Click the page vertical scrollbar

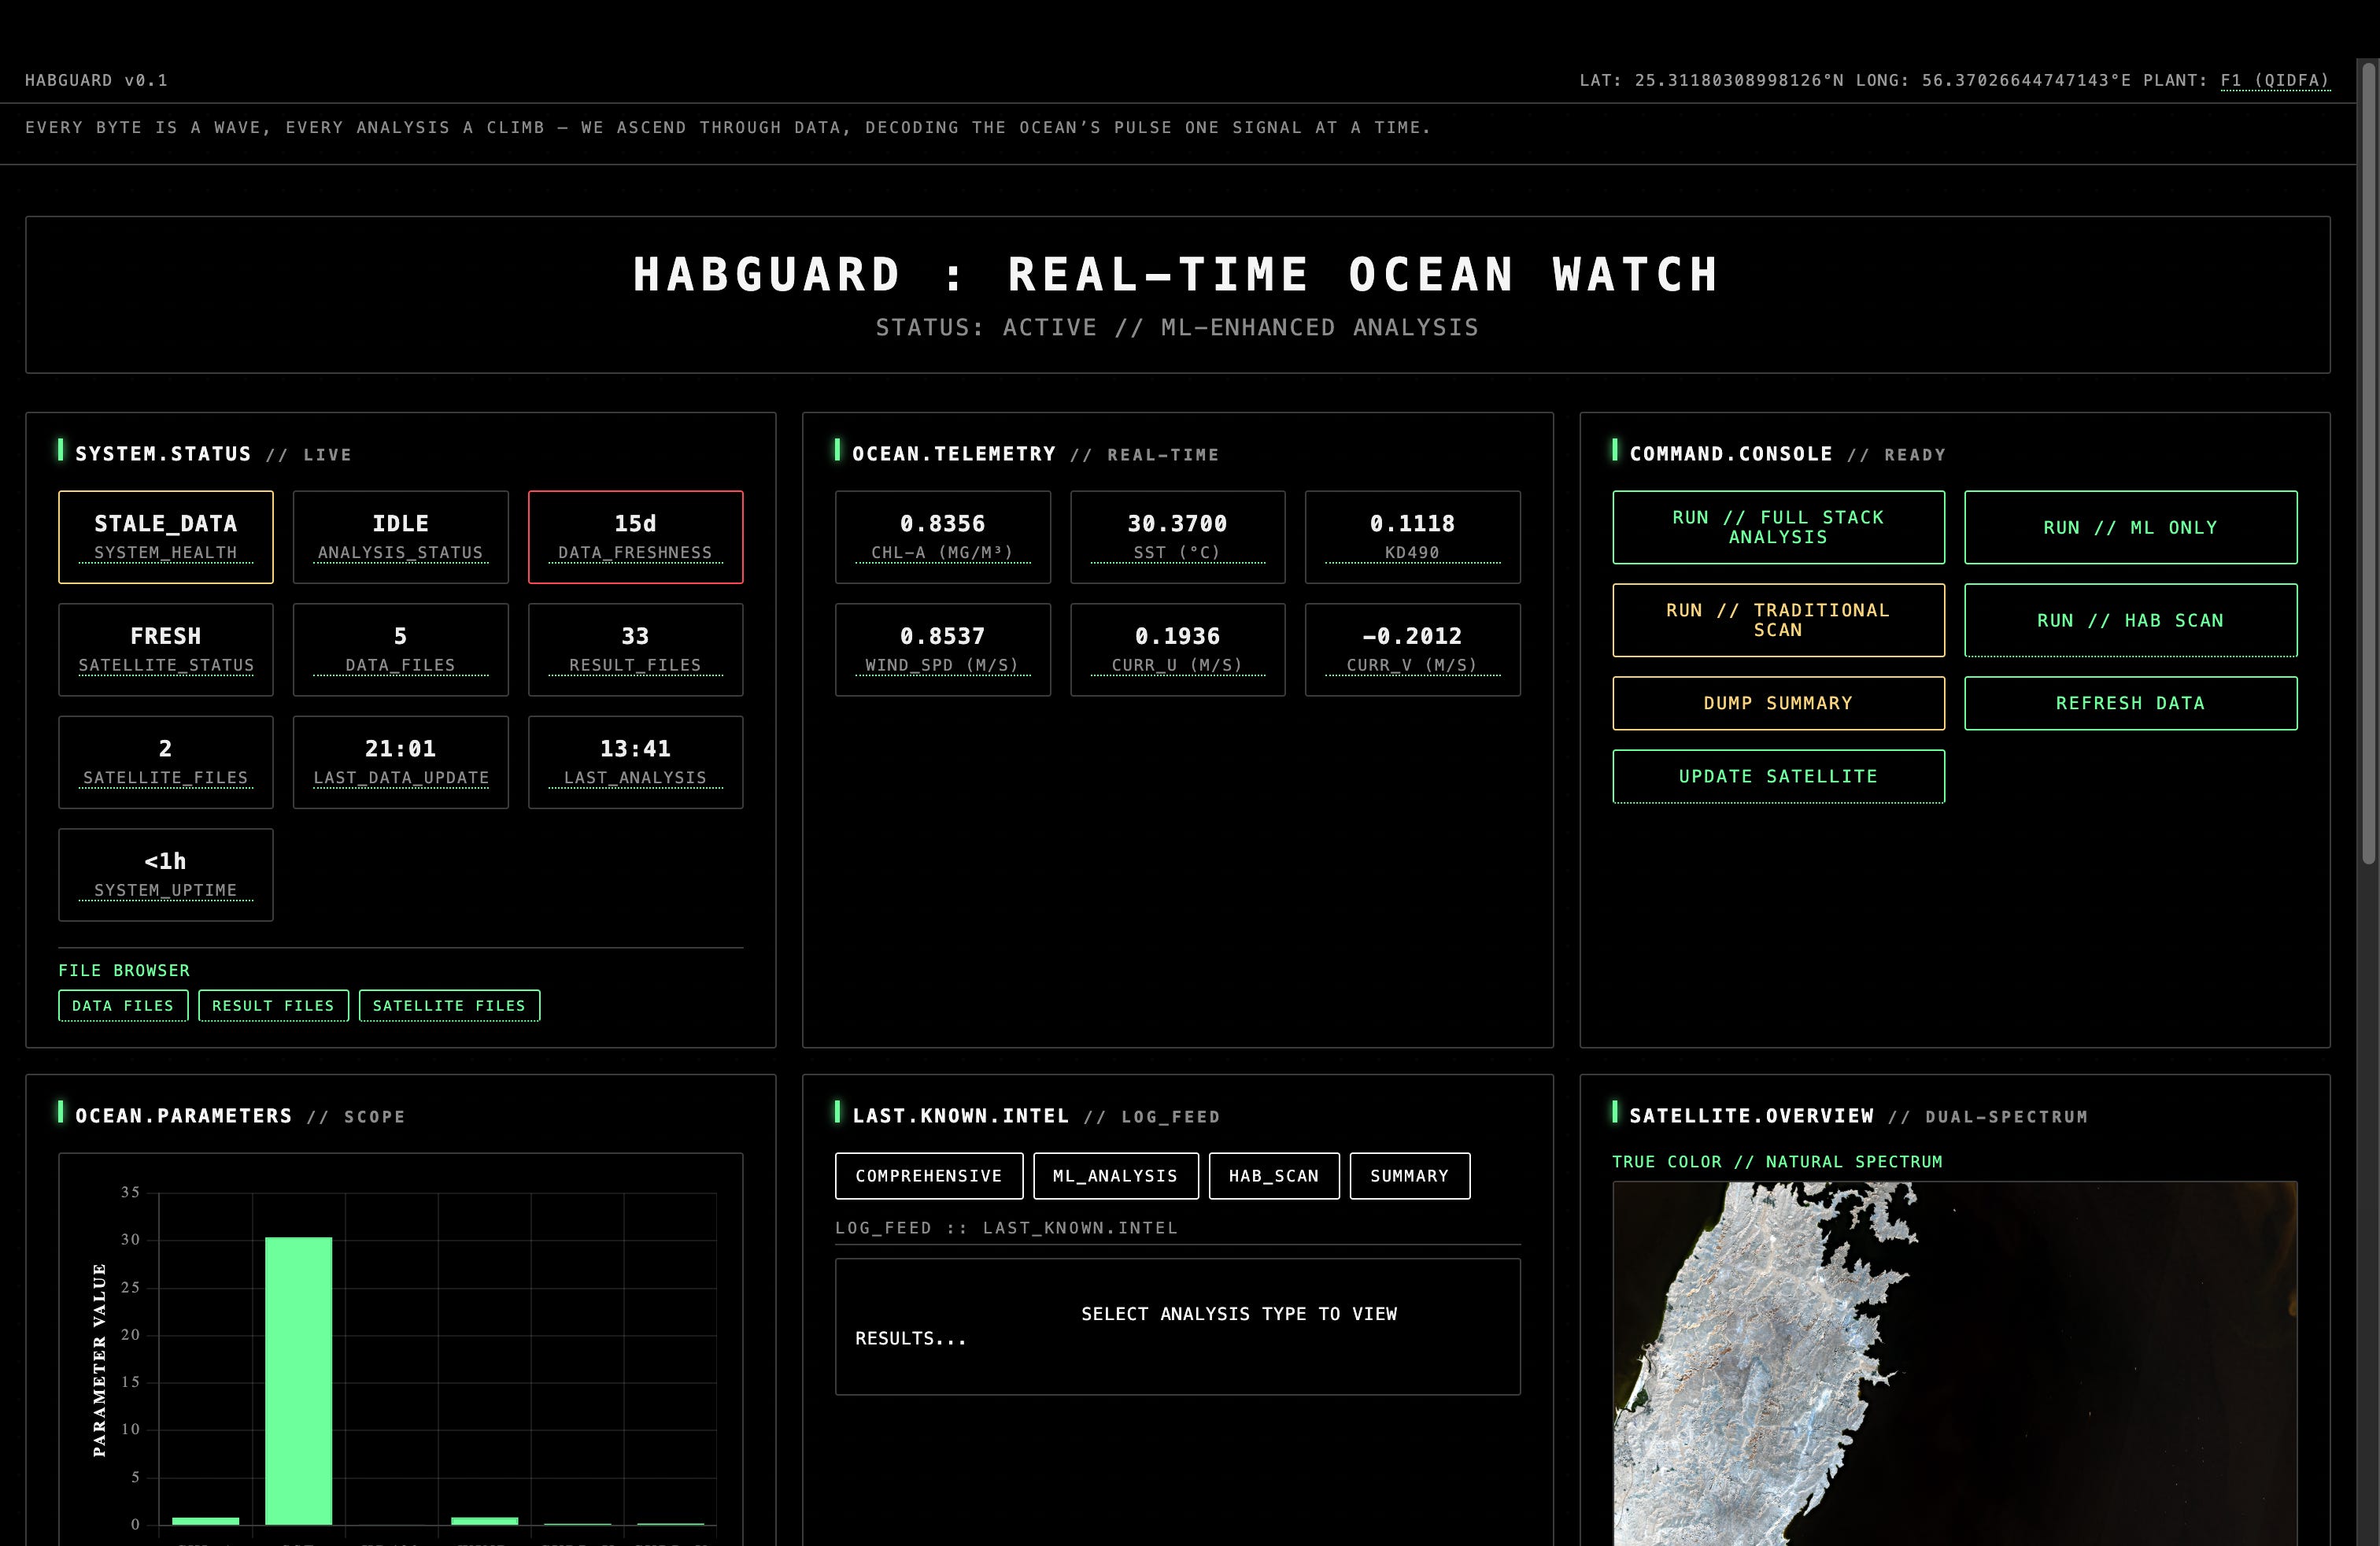pyautogui.click(x=2368, y=460)
